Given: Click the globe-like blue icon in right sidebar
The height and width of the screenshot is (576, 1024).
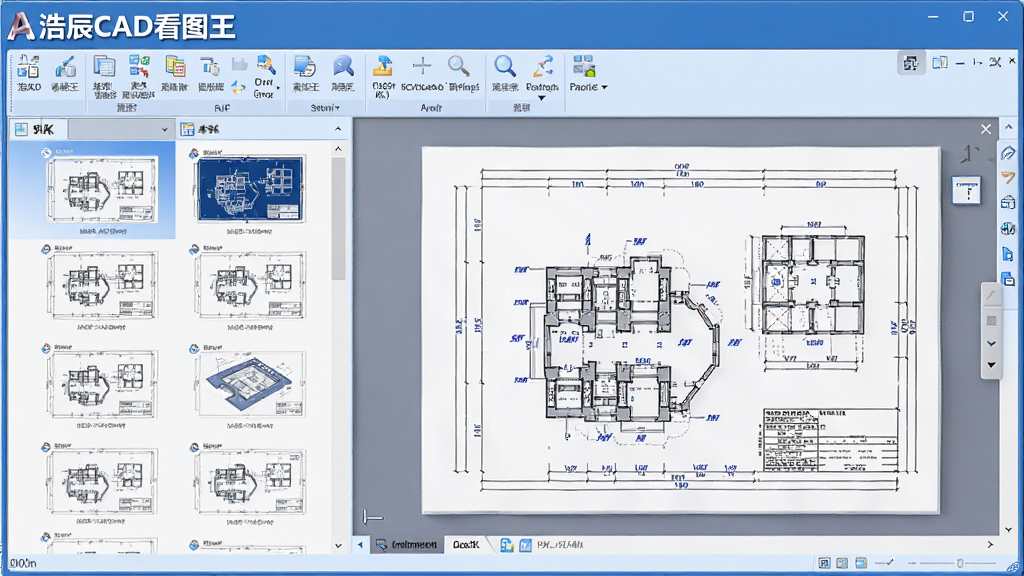Looking at the screenshot, I should click(x=1008, y=229).
